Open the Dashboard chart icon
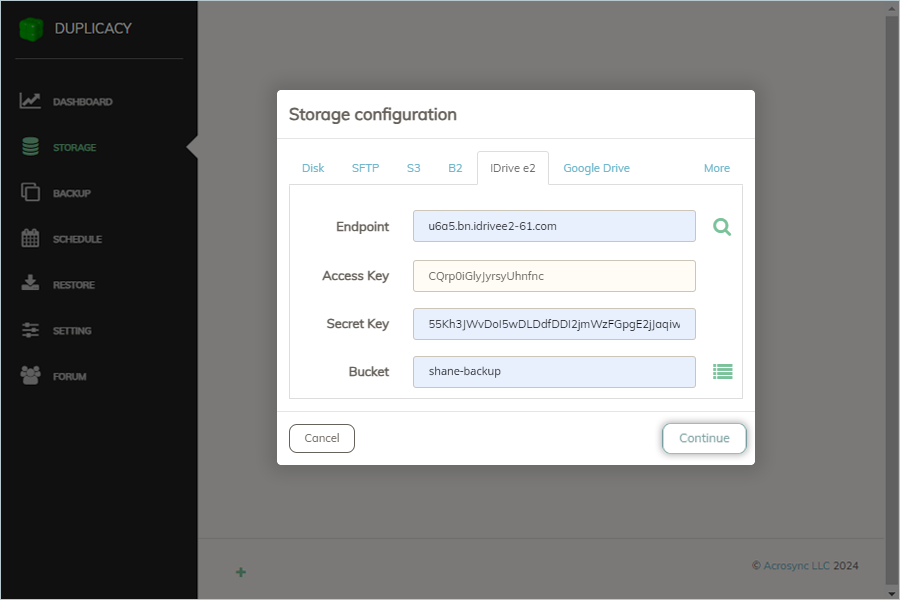 [x=30, y=101]
